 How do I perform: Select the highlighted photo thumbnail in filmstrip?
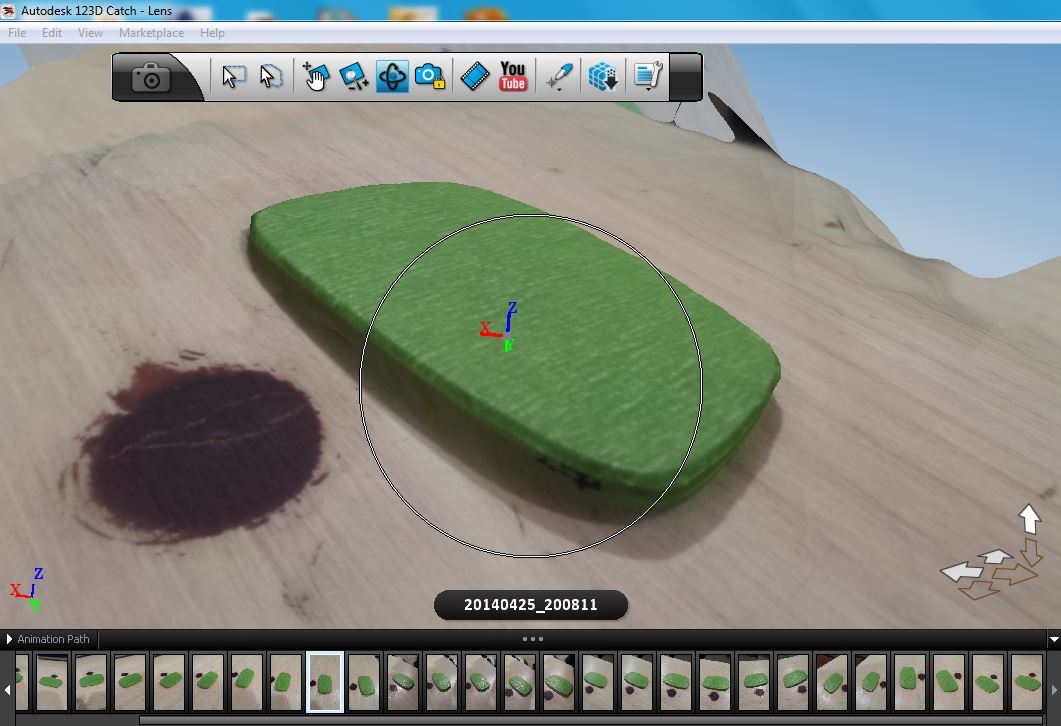(325, 682)
